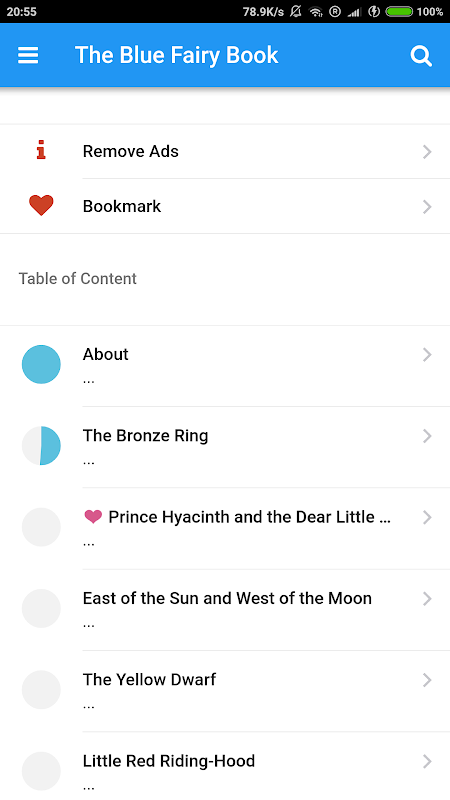The image size is (450, 800).
Task: Open Bookmark using the right chevron
Action: pos(428,207)
